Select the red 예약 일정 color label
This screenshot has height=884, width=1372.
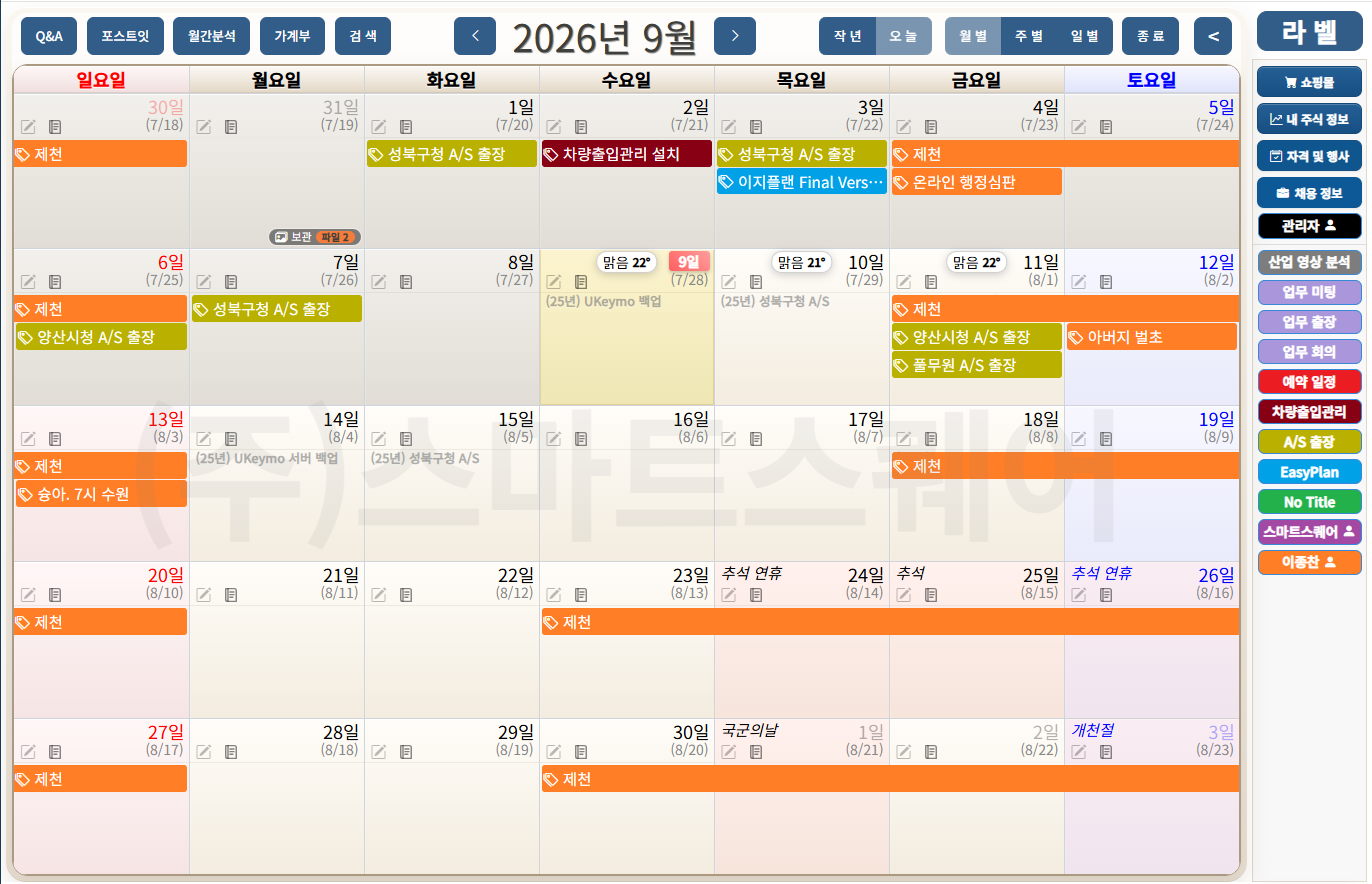coord(1309,381)
